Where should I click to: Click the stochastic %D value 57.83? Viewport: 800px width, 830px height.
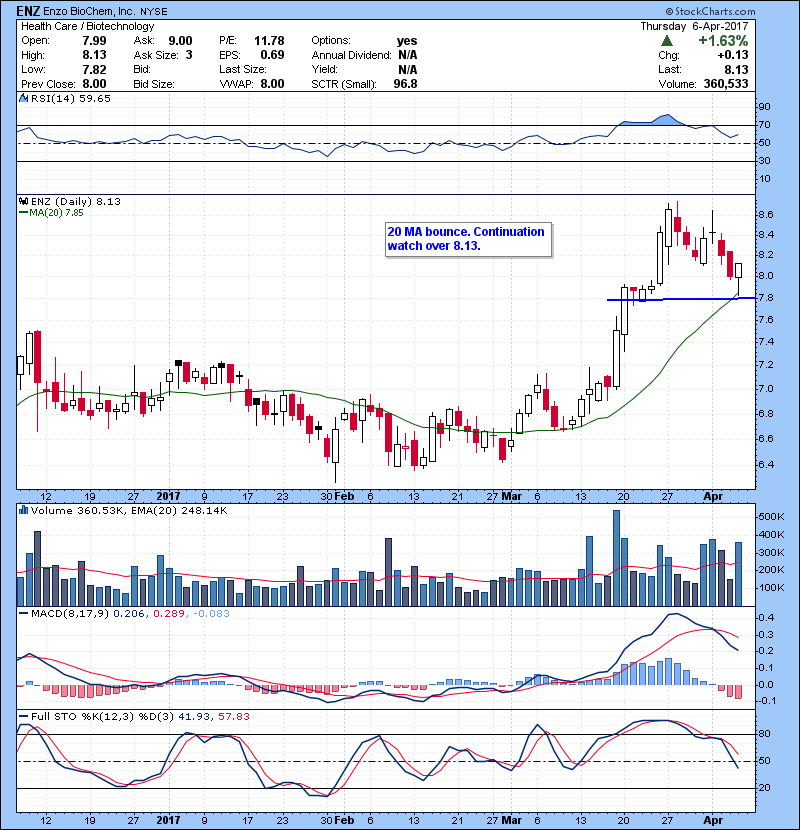coord(233,716)
